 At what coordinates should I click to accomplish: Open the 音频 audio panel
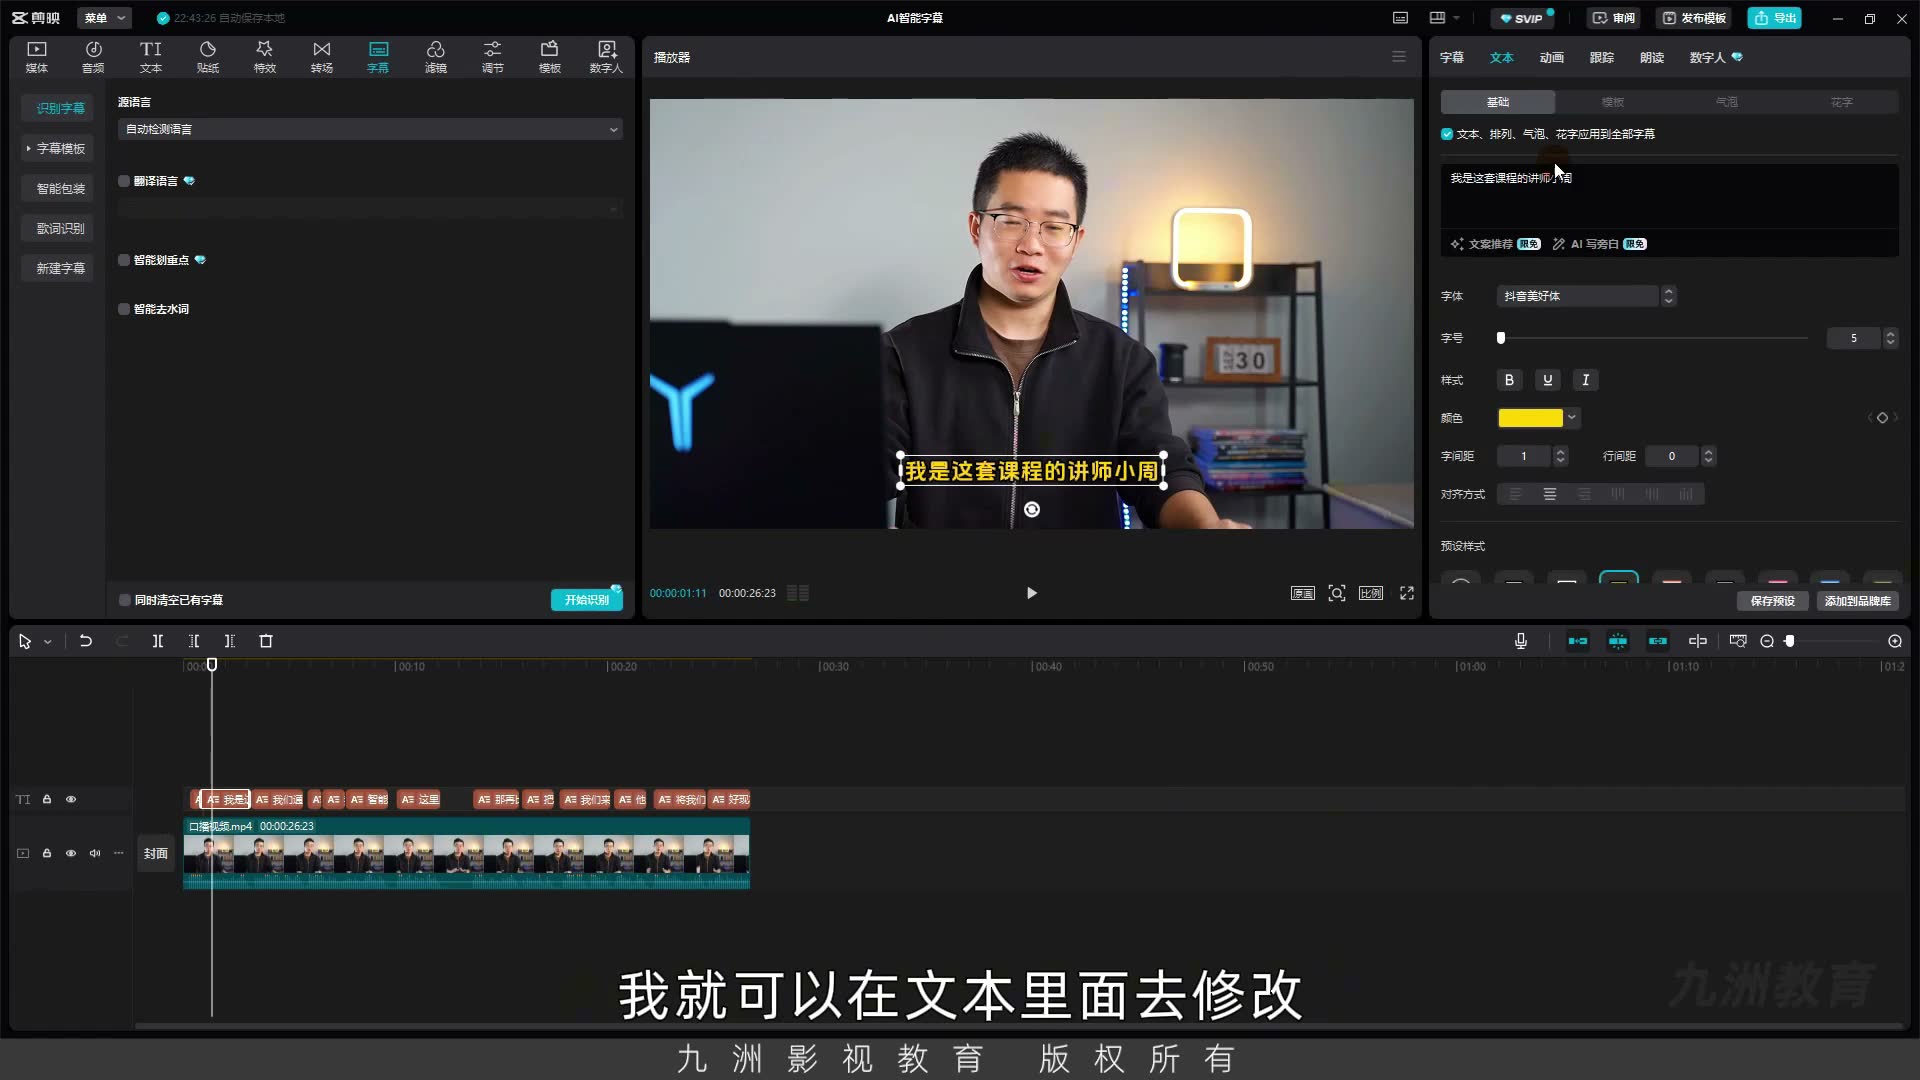tap(93, 57)
